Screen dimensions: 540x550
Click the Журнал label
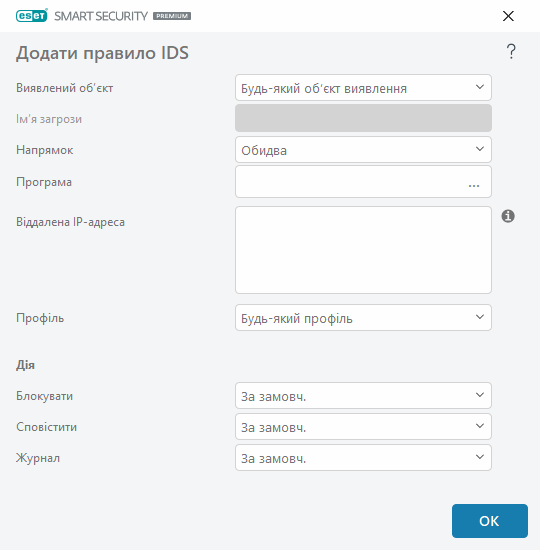coord(38,458)
